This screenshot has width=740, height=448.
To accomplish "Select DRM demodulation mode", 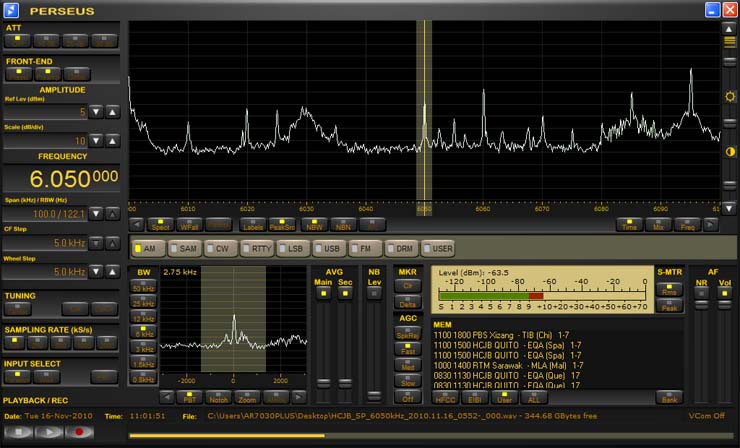I will (x=402, y=248).
